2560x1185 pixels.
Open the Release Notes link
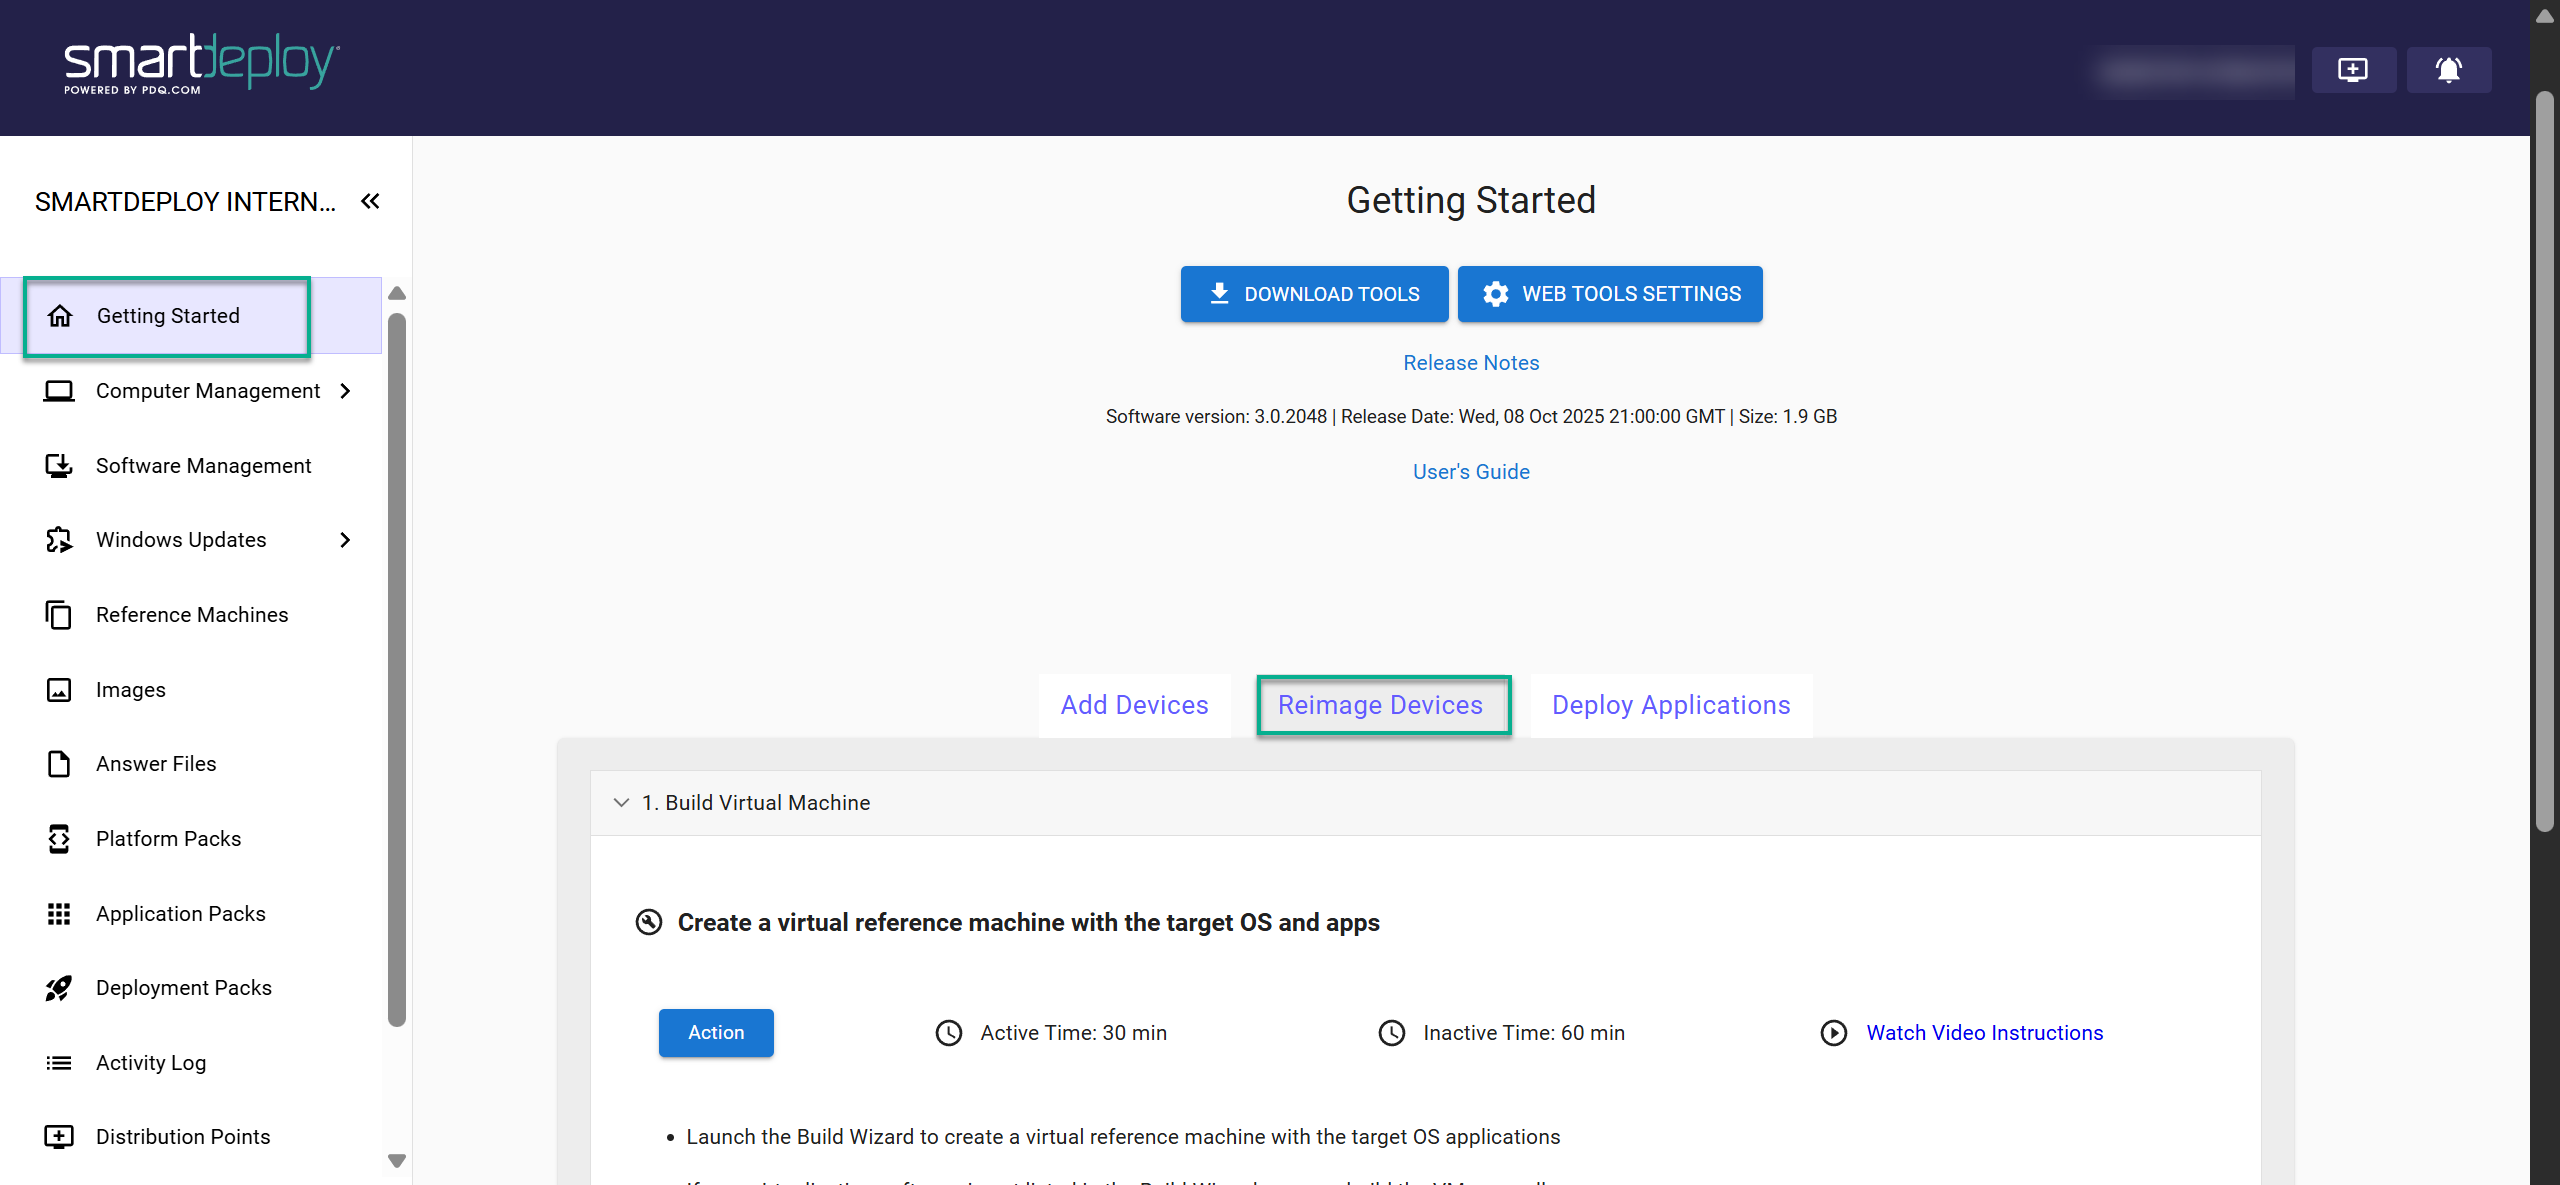[1471, 363]
